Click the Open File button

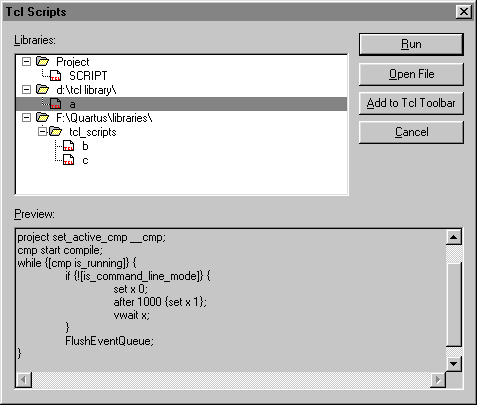click(x=411, y=74)
